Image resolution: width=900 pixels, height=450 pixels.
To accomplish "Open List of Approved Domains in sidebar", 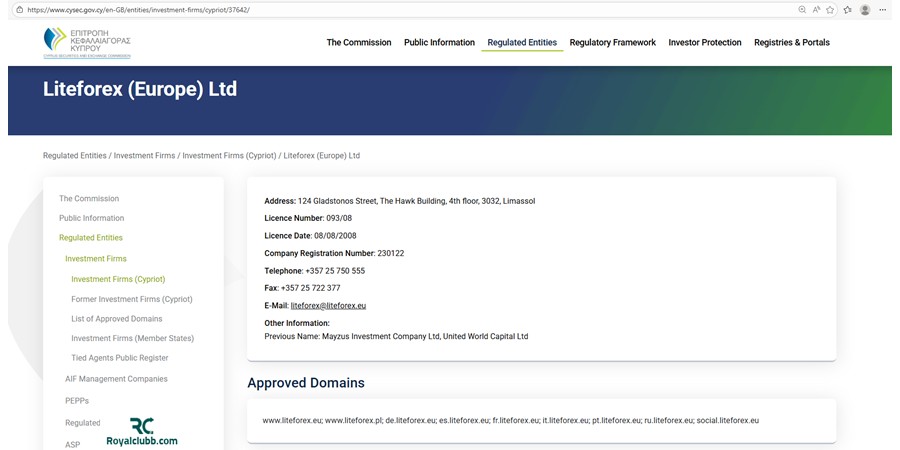I will pyautogui.click(x=116, y=319).
